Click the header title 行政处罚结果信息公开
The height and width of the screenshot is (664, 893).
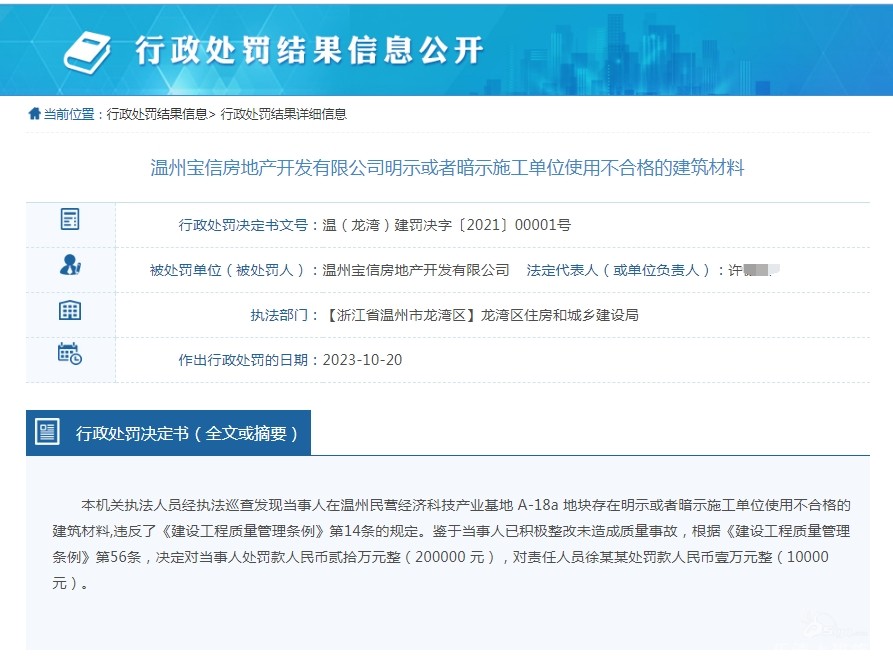click(309, 51)
